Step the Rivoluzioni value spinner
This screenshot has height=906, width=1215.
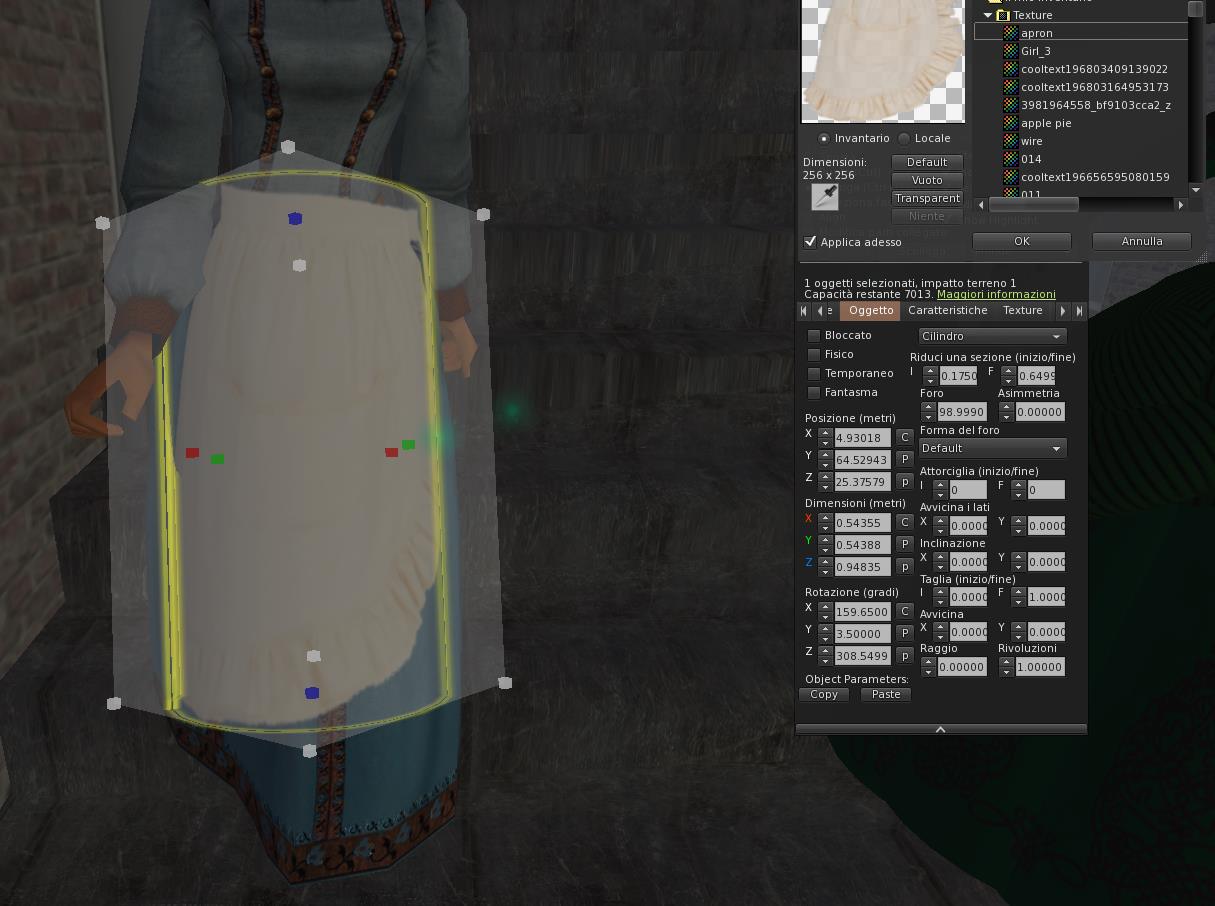click(x=1008, y=667)
